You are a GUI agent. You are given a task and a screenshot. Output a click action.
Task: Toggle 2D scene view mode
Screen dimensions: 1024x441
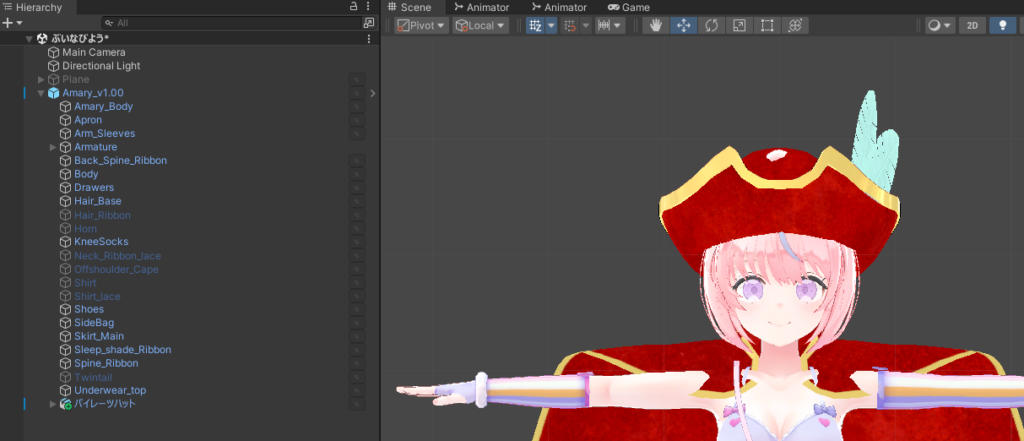tap(971, 25)
